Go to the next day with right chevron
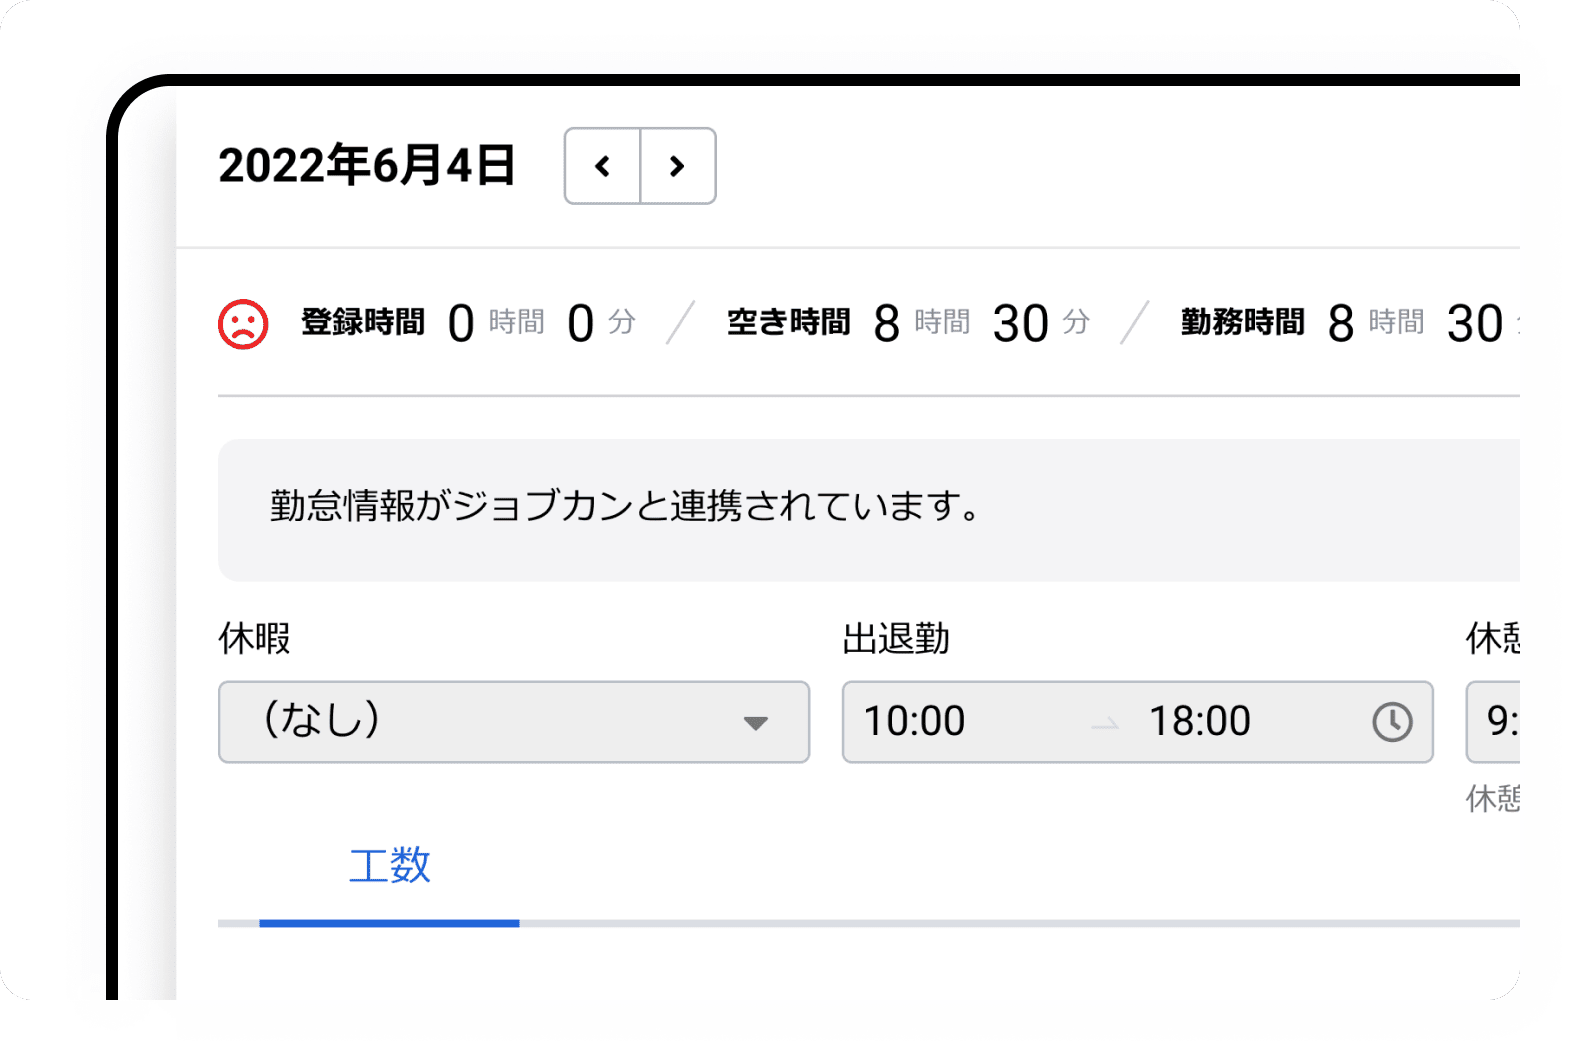Viewport: 1570px width, 1050px height. click(x=678, y=166)
